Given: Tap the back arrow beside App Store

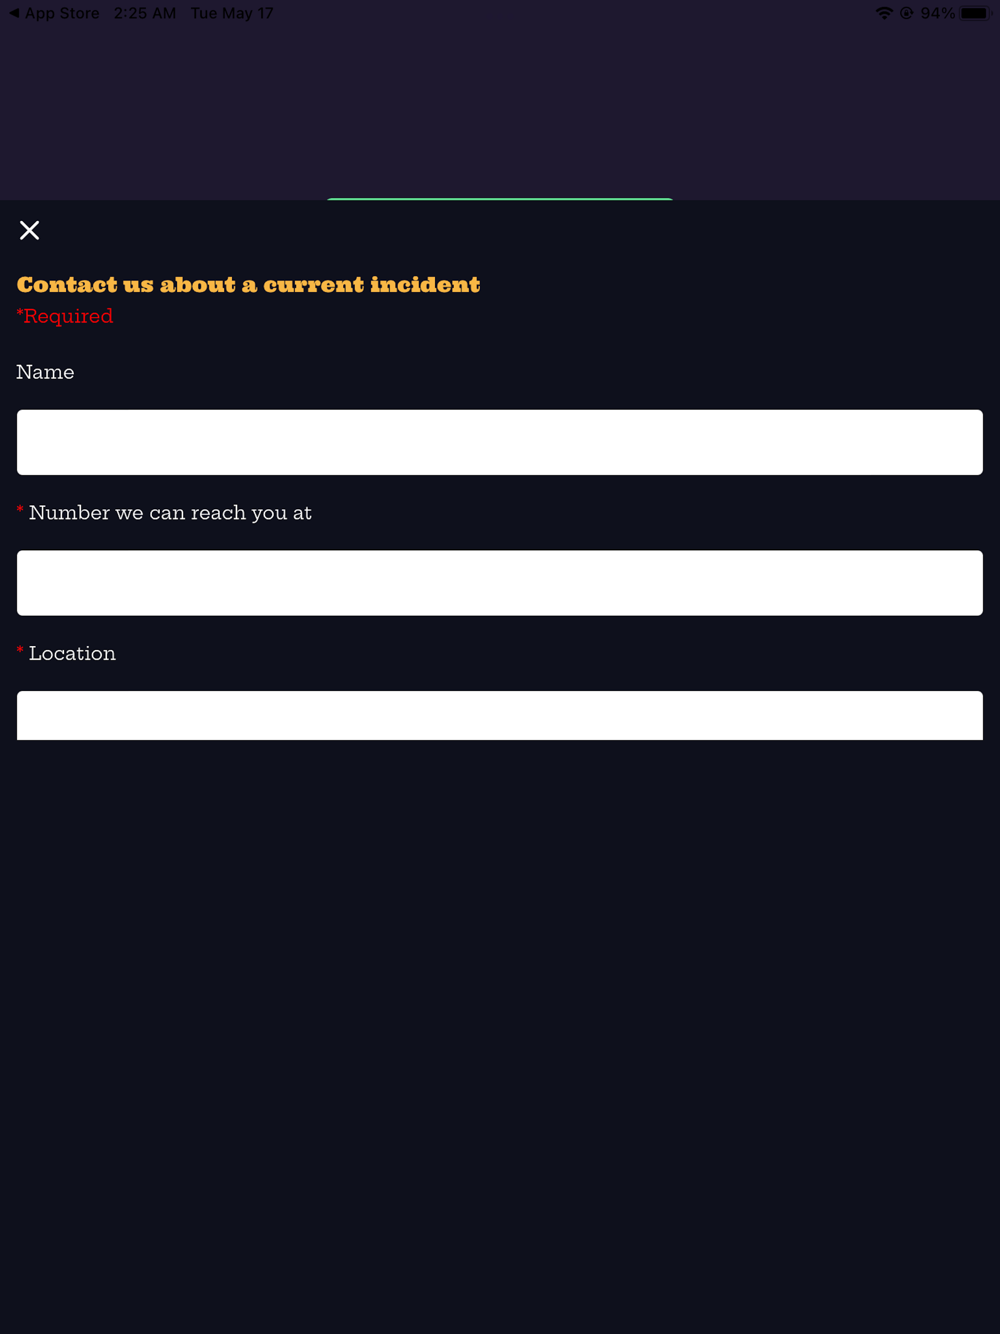Looking at the screenshot, I should point(13,13).
